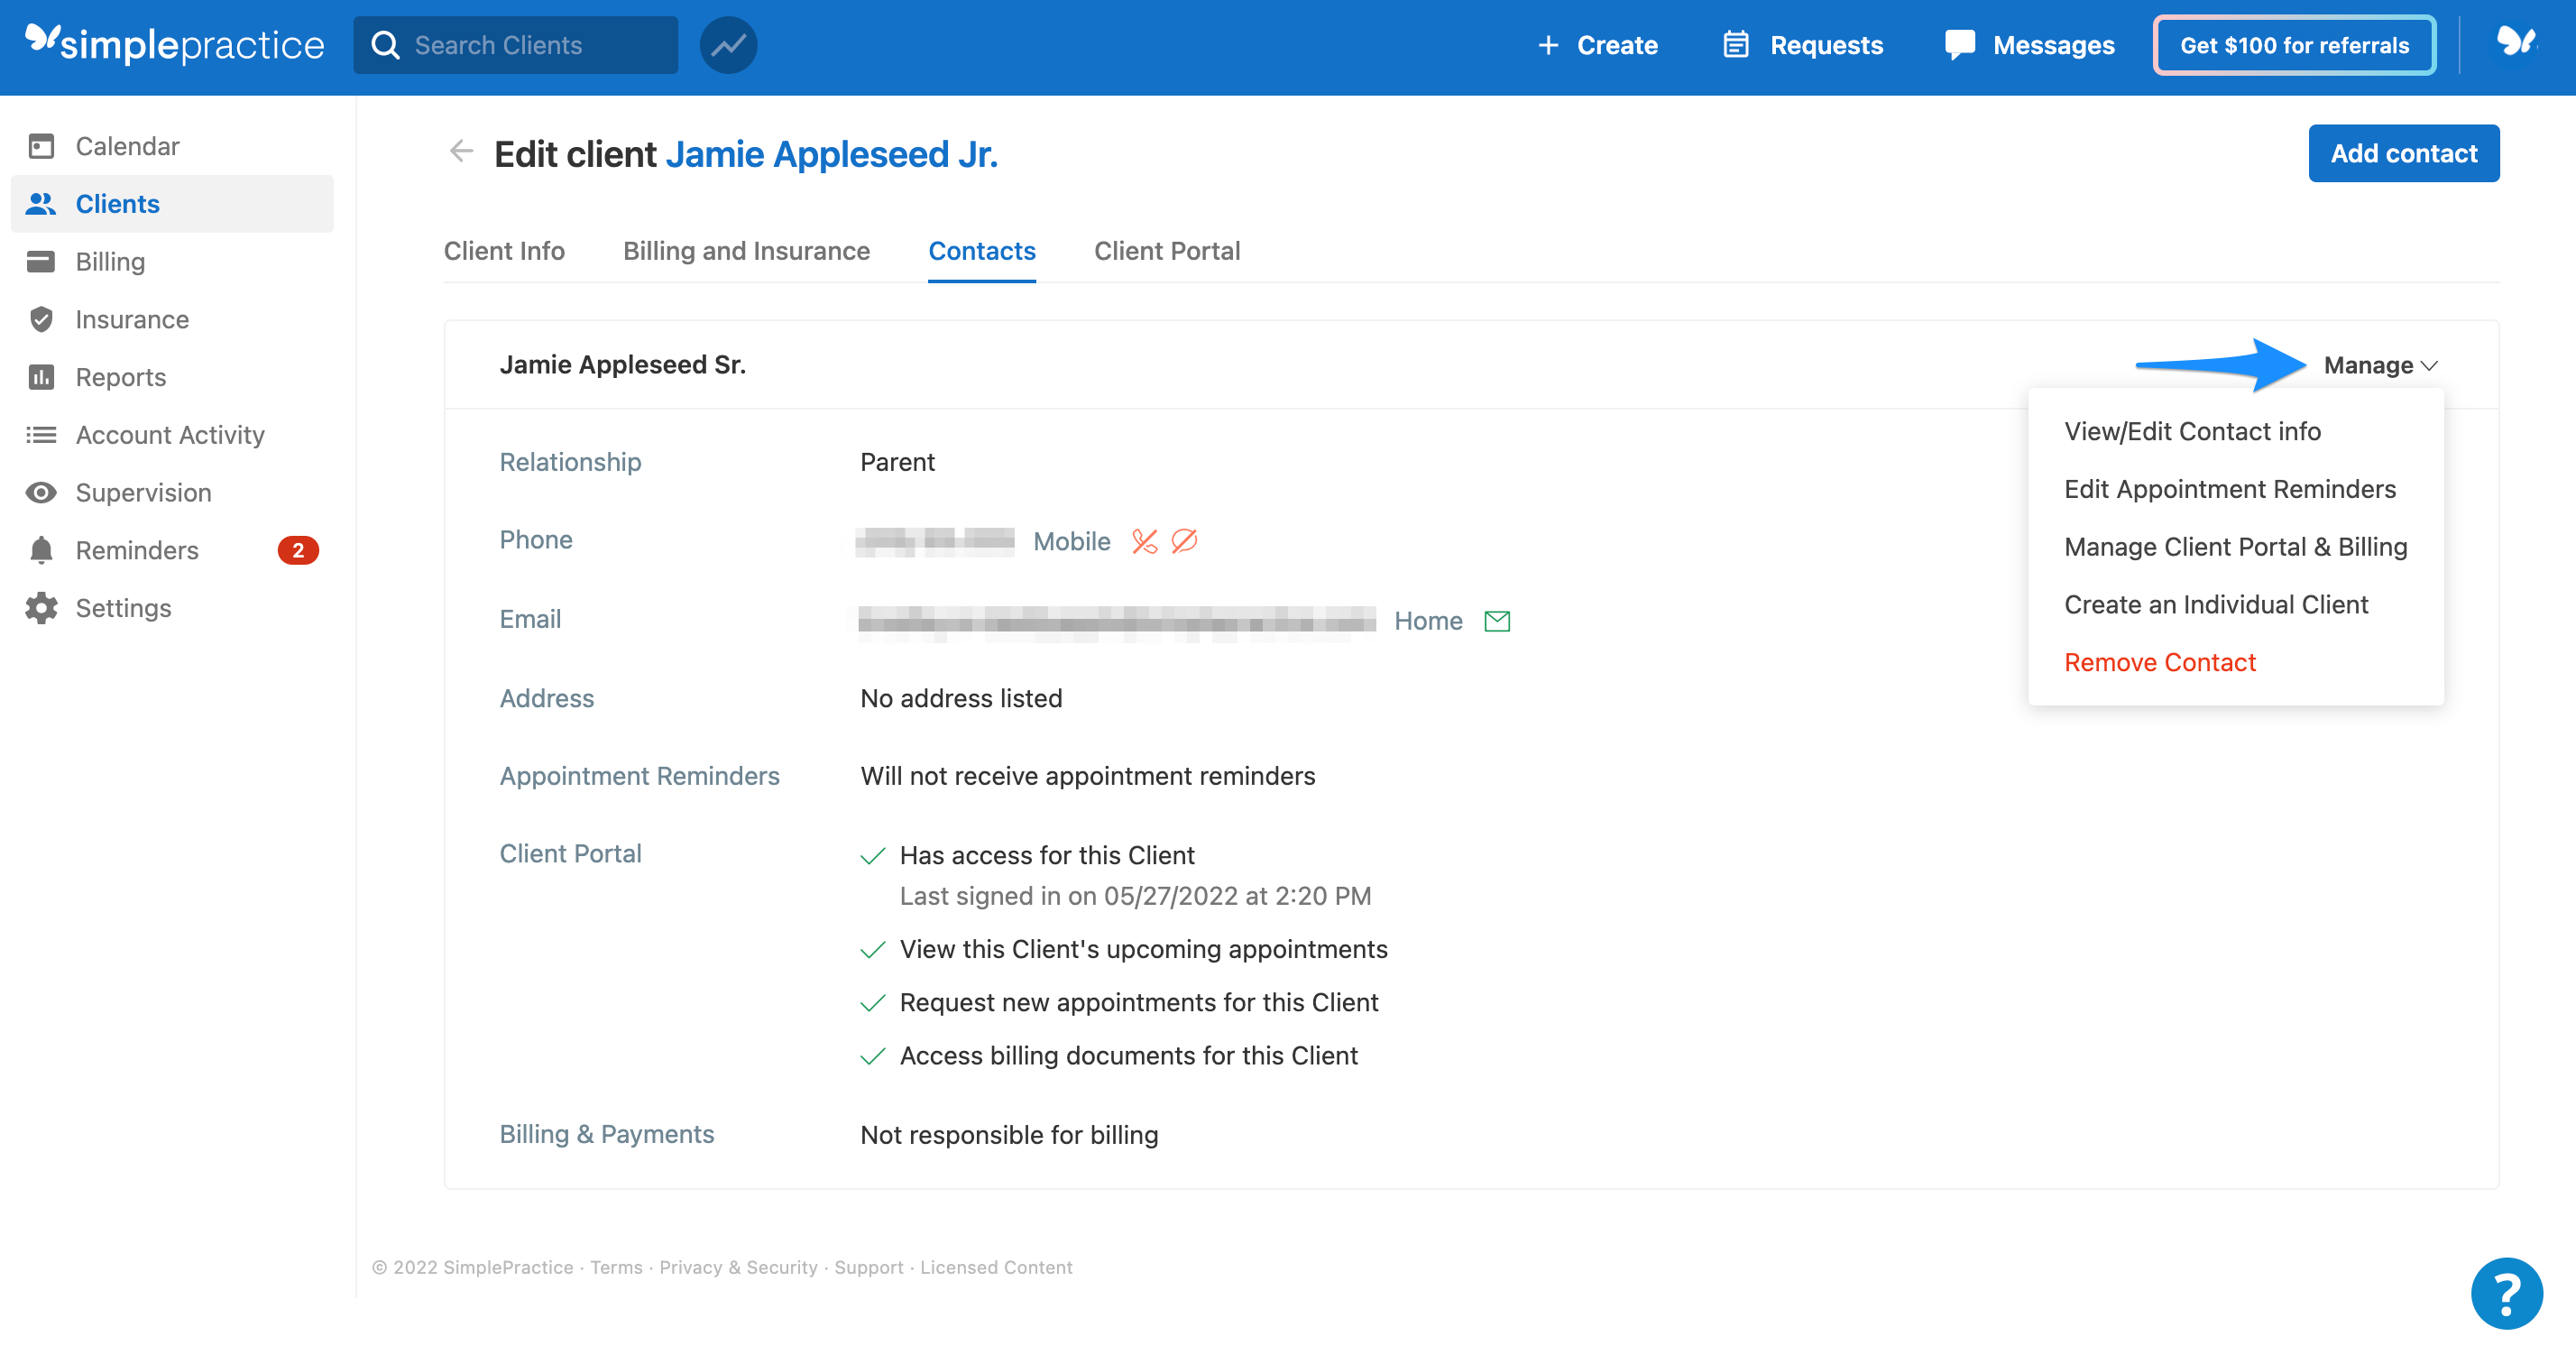Click the text No address listed
Screen dimensions: 2576x1364
[x=961, y=698]
